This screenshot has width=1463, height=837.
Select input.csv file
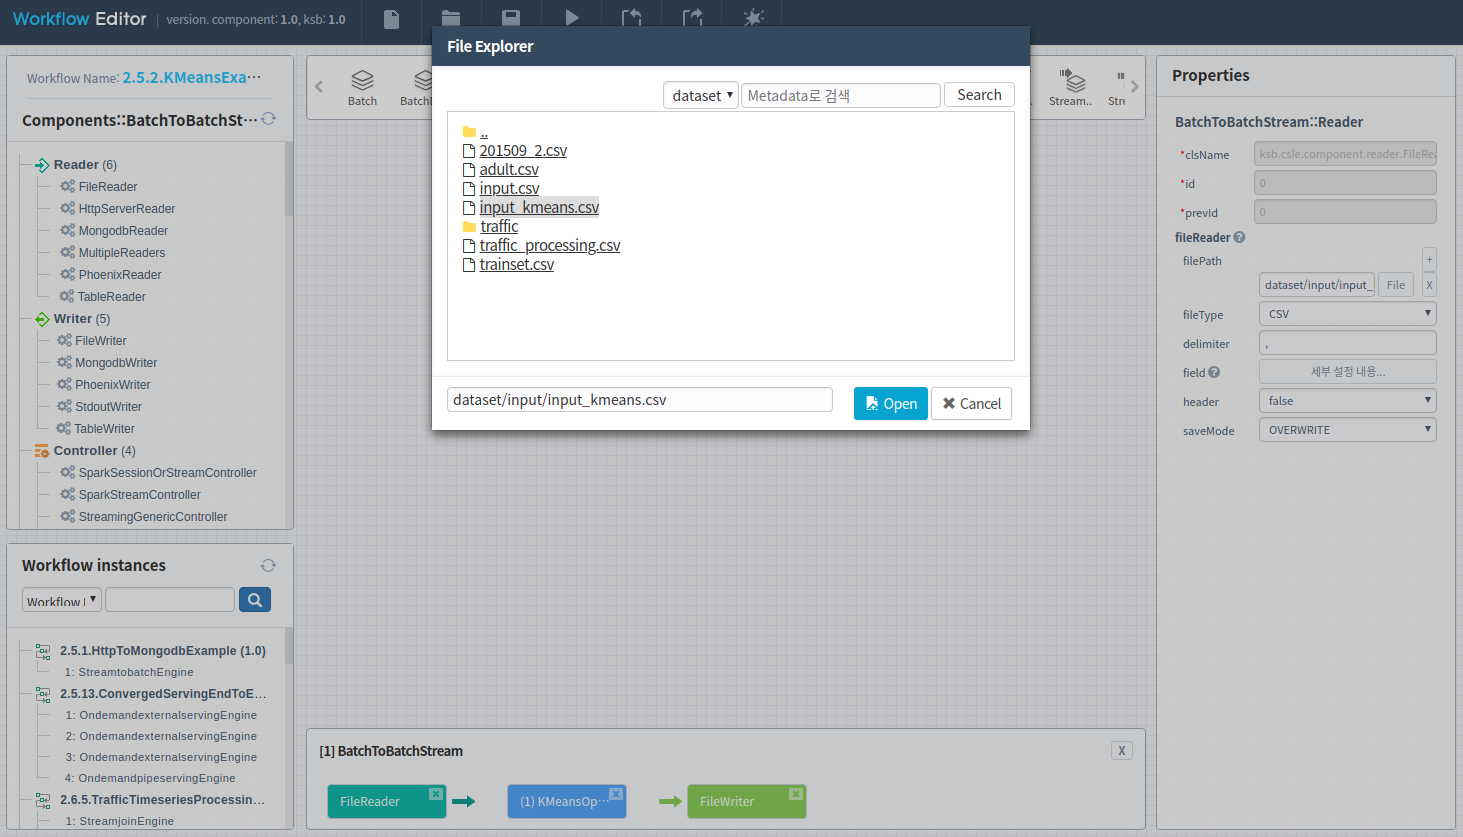pos(509,189)
